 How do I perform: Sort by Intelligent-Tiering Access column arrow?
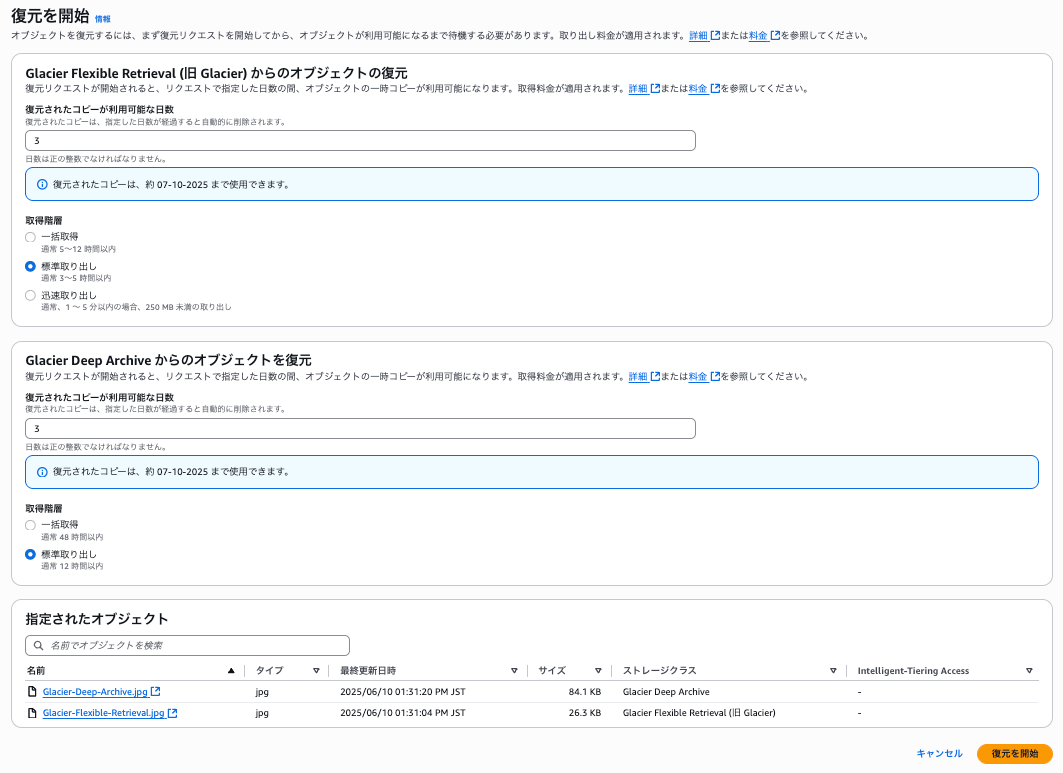[1029, 671]
